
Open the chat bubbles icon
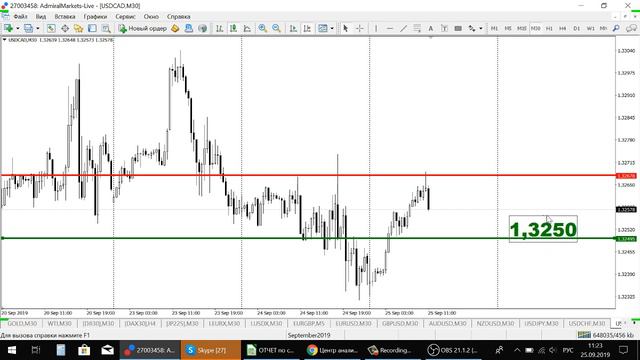pyautogui.click(x=631, y=28)
